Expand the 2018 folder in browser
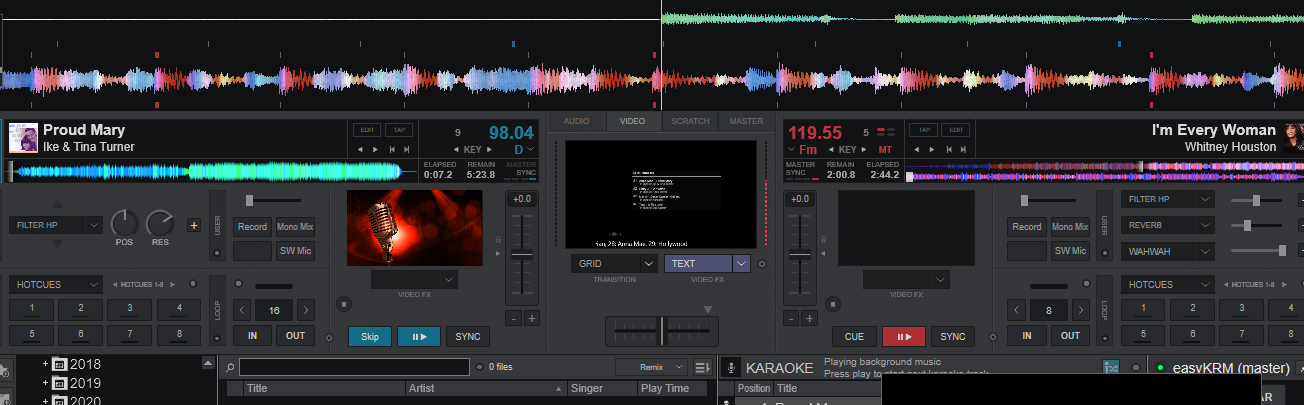This screenshot has height=405, width=1304. pos(45,364)
